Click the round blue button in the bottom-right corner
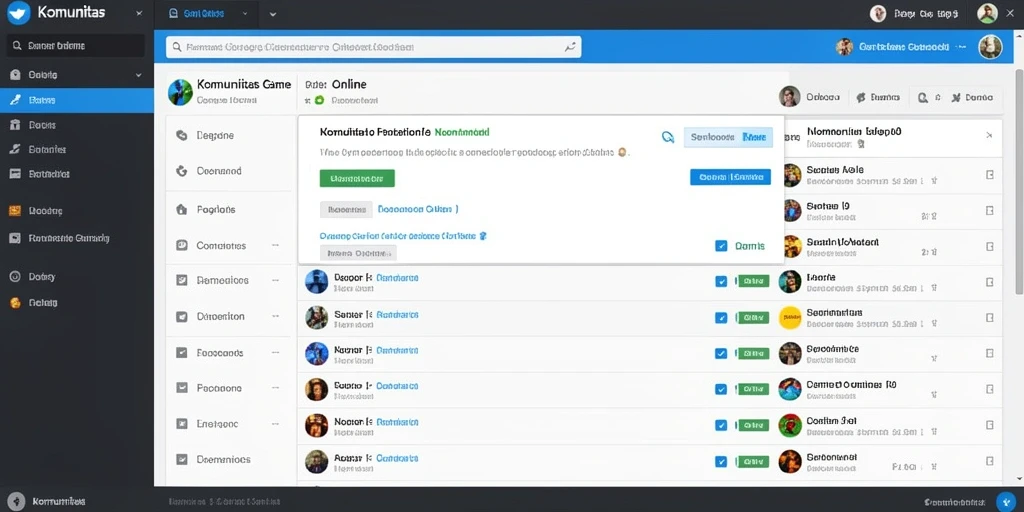Screen dimensions: 1024x512 (1006, 502)
